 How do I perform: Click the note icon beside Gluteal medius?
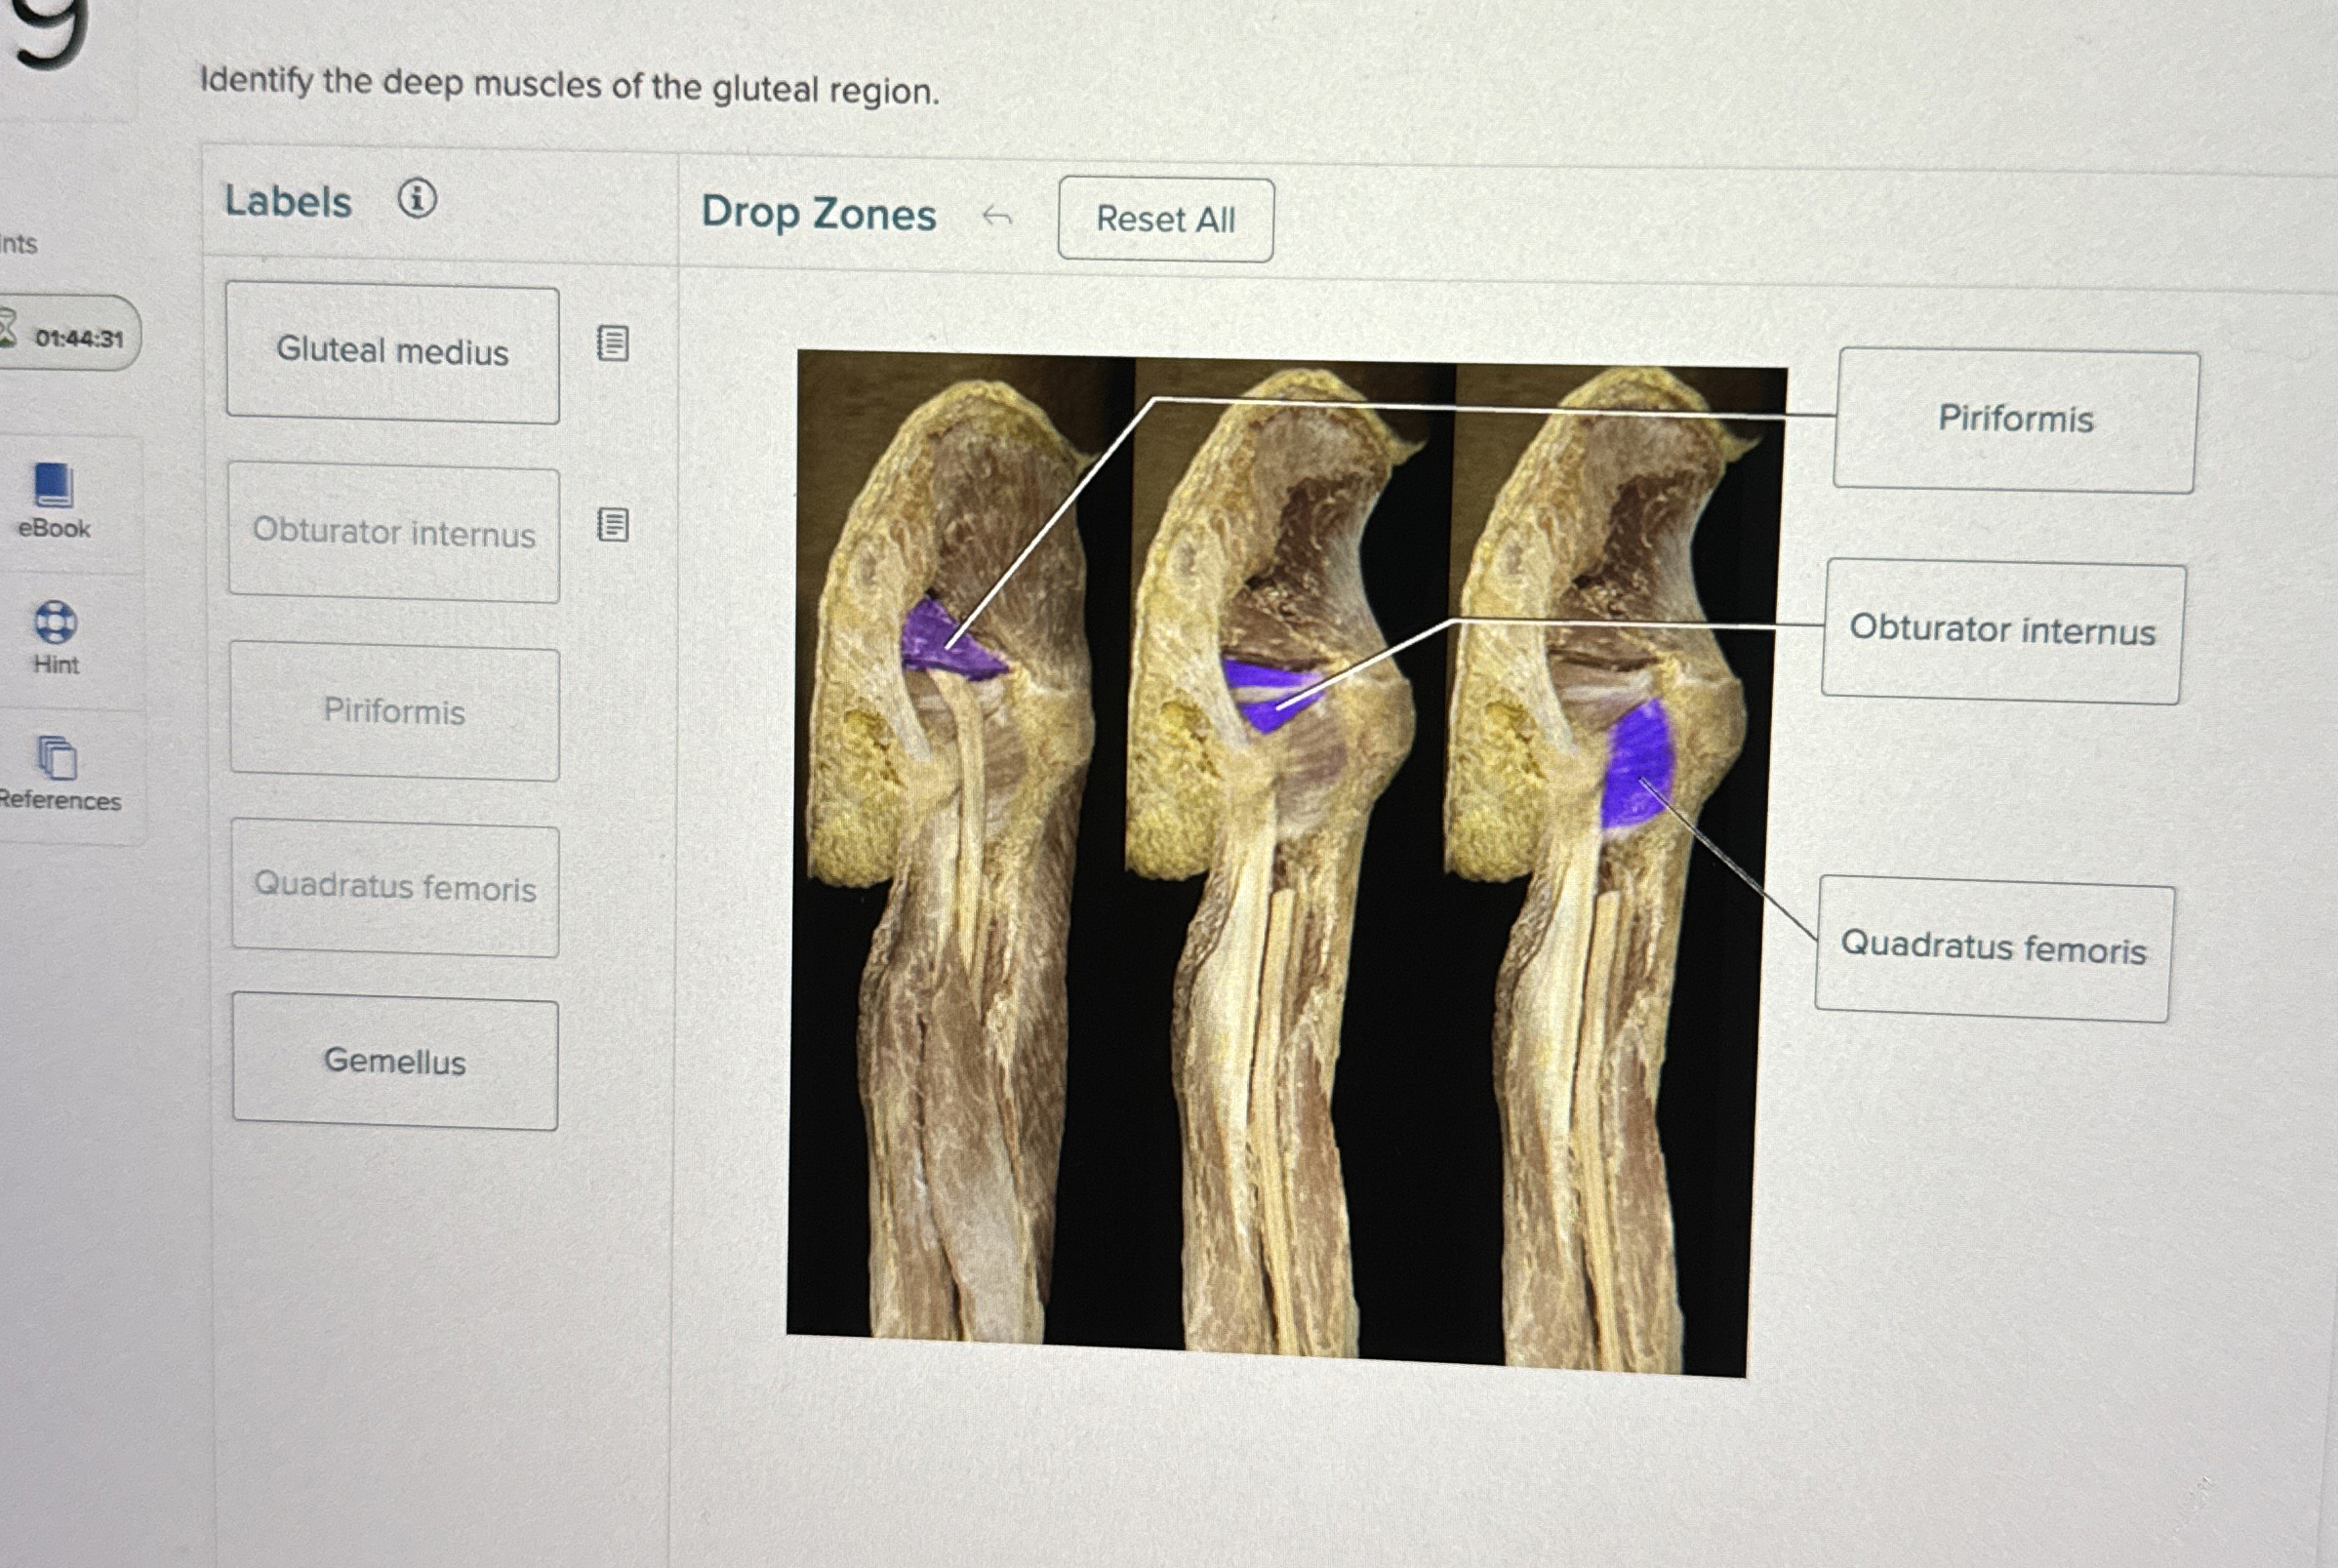(x=613, y=343)
